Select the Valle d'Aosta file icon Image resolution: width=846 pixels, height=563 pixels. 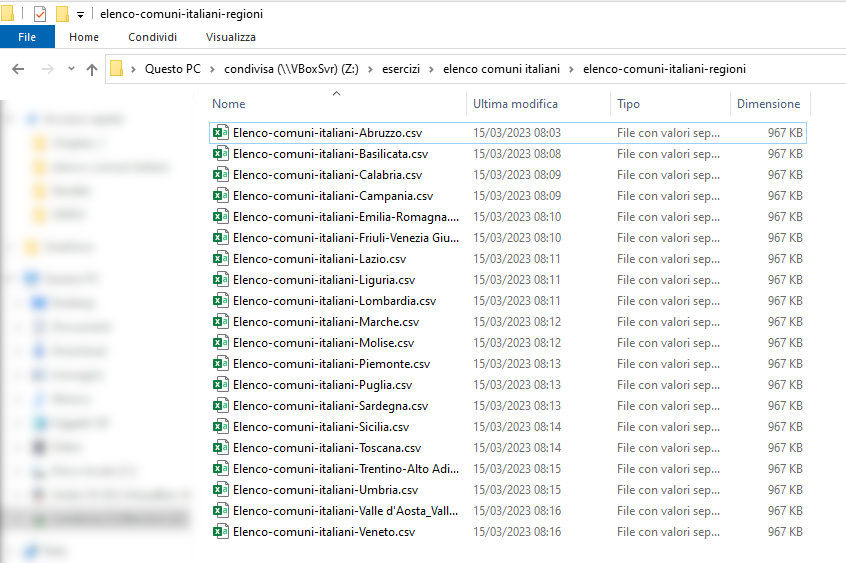point(220,511)
